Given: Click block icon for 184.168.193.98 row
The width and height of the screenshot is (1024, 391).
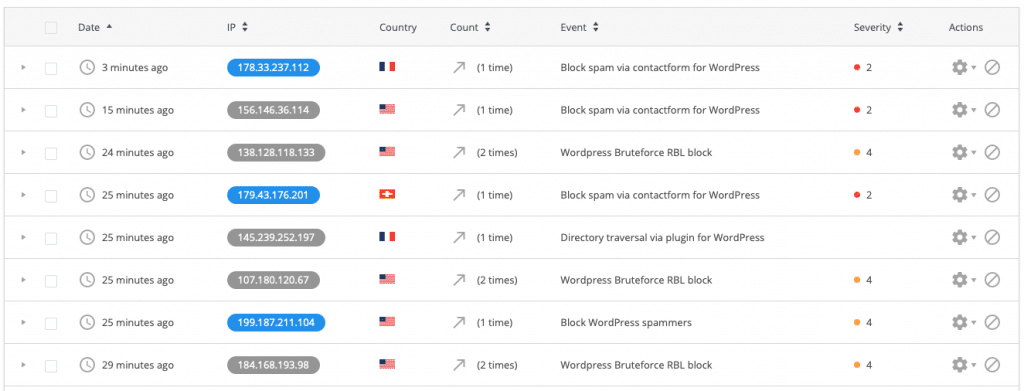Looking at the screenshot, I should pos(992,364).
